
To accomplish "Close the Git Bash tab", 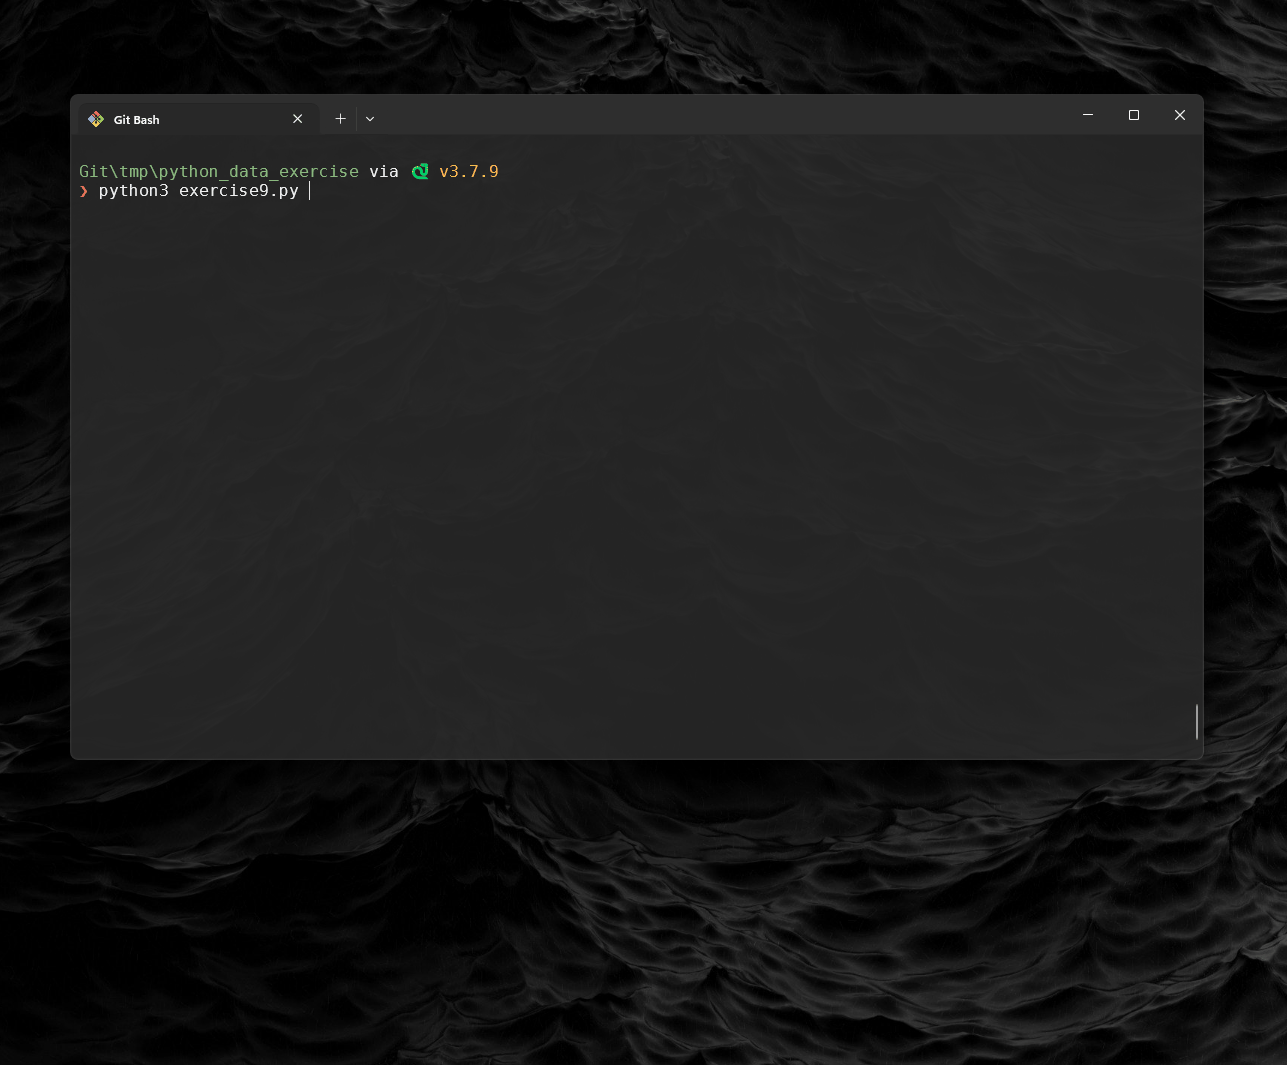I will (297, 119).
